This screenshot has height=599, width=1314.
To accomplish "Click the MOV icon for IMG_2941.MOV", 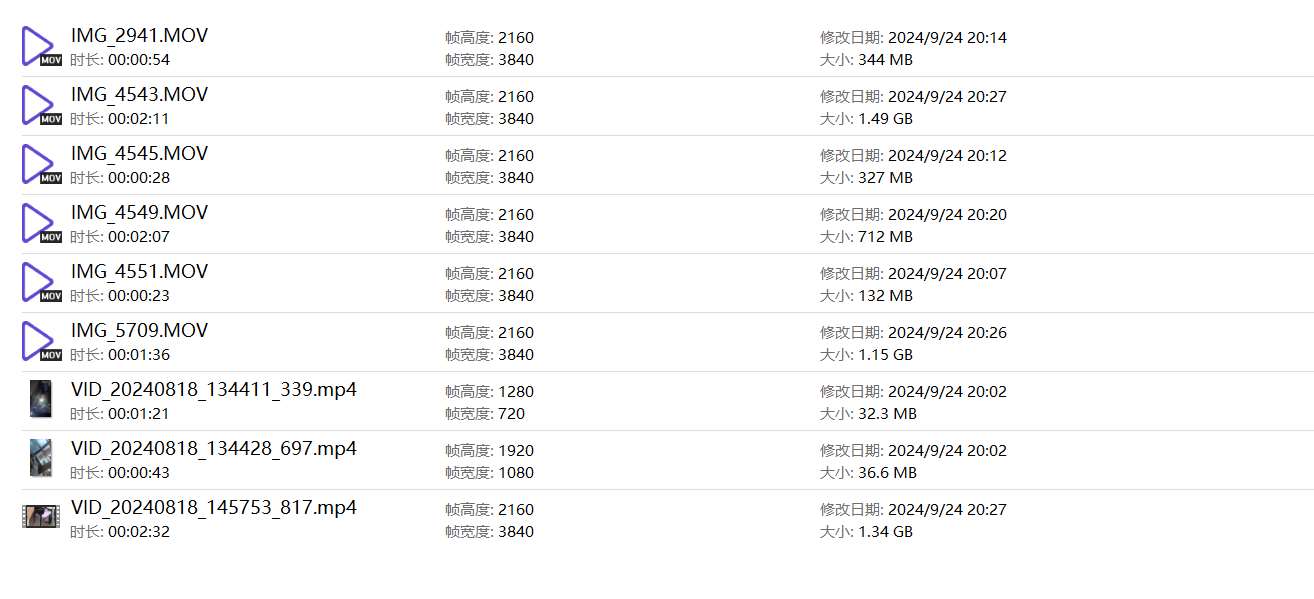I will (x=40, y=47).
